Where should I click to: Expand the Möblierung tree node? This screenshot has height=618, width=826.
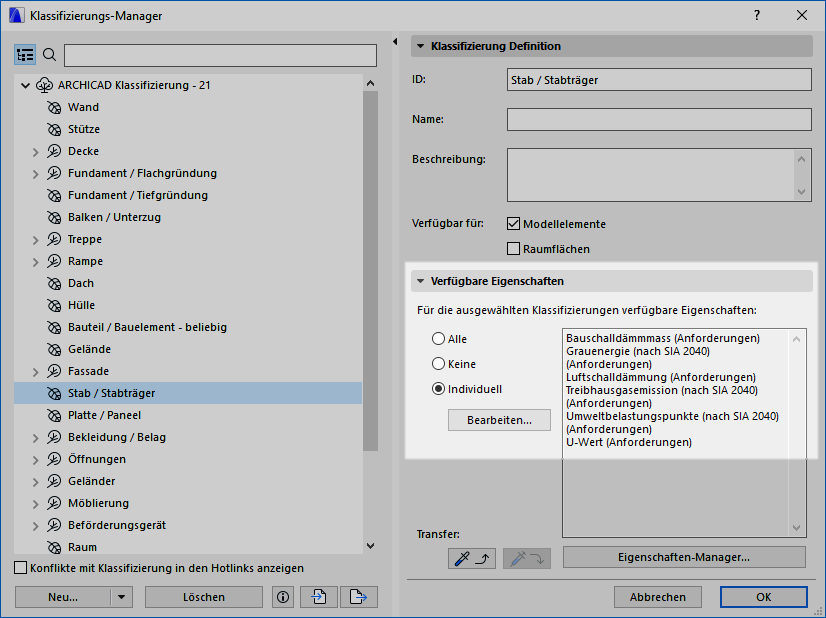pos(35,504)
